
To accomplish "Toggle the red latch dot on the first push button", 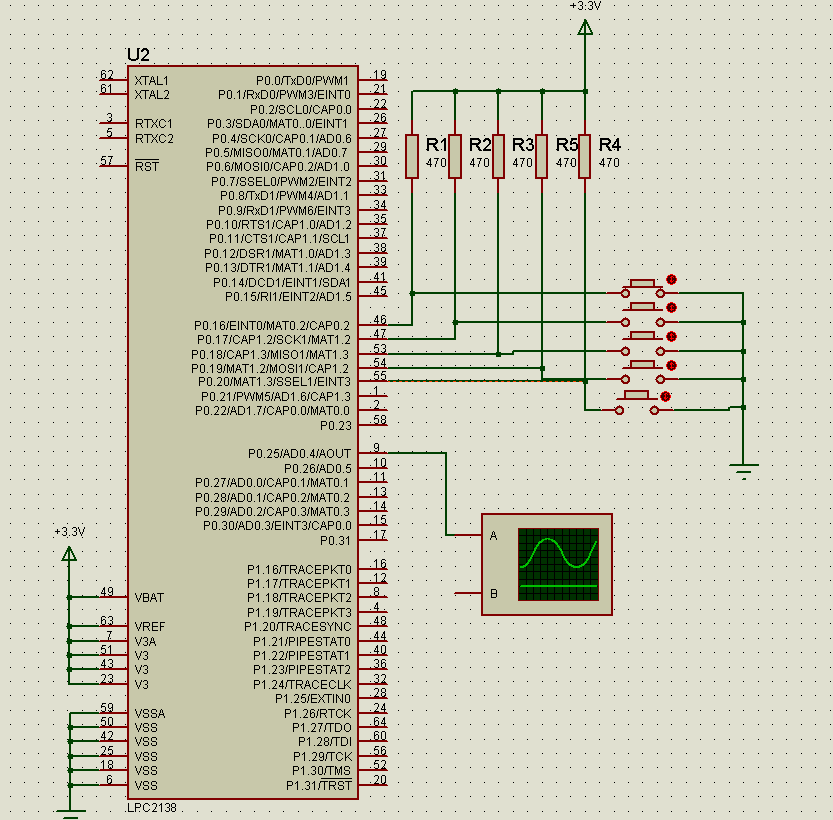I will 672,279.
